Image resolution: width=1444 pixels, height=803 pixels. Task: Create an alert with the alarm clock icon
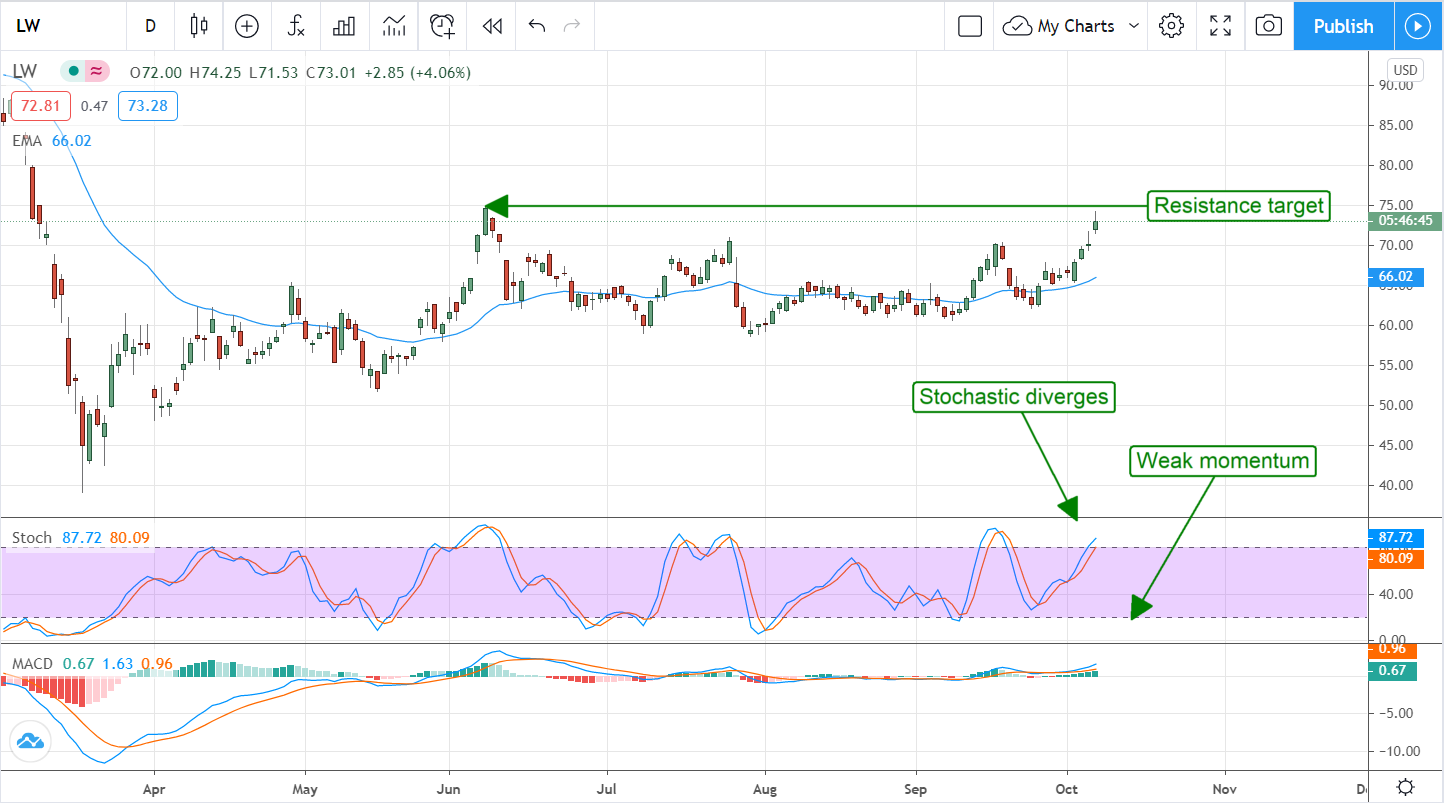point(442,26)
